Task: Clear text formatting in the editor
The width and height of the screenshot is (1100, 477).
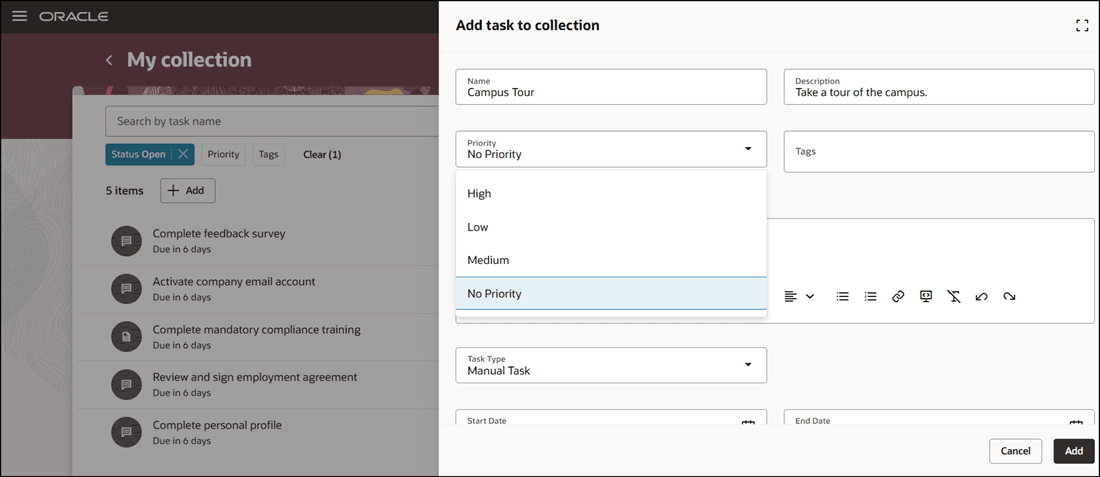Action: tap(953, 296)
